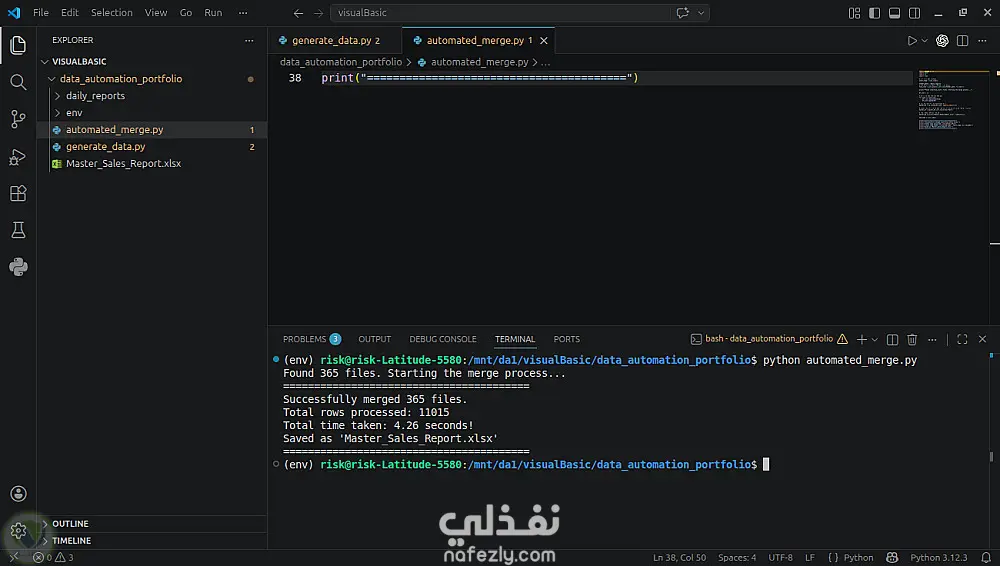Open the Selection menu
Screen dimensions: 1000x566
coord(112,13)
